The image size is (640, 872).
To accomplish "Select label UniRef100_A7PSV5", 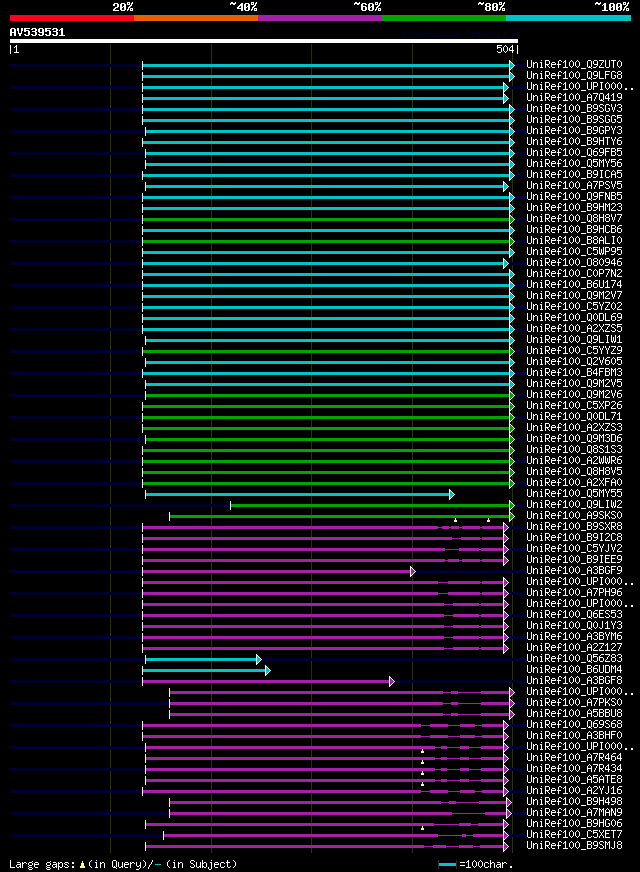I will [574, 186].
